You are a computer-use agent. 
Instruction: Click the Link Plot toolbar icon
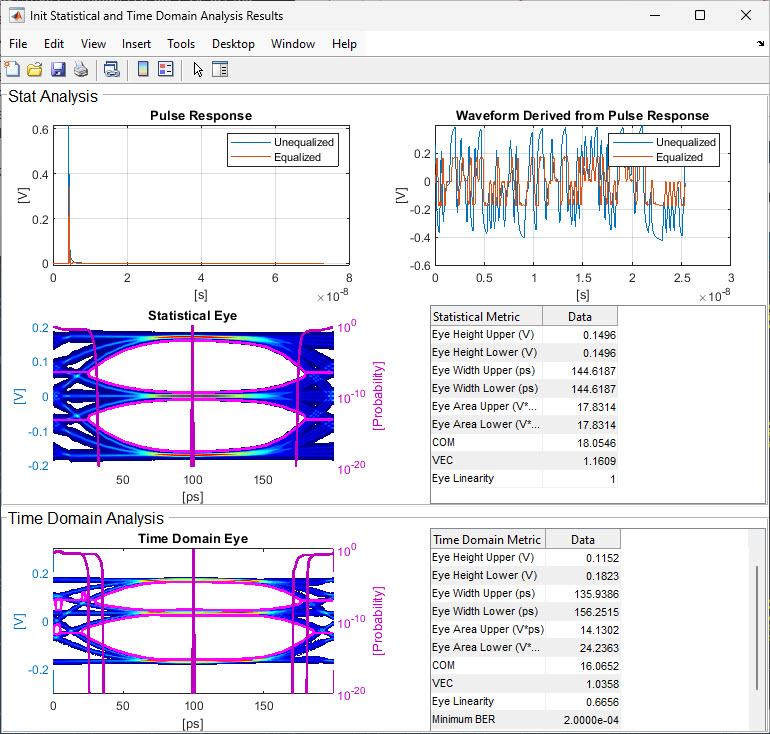[112, 69]
